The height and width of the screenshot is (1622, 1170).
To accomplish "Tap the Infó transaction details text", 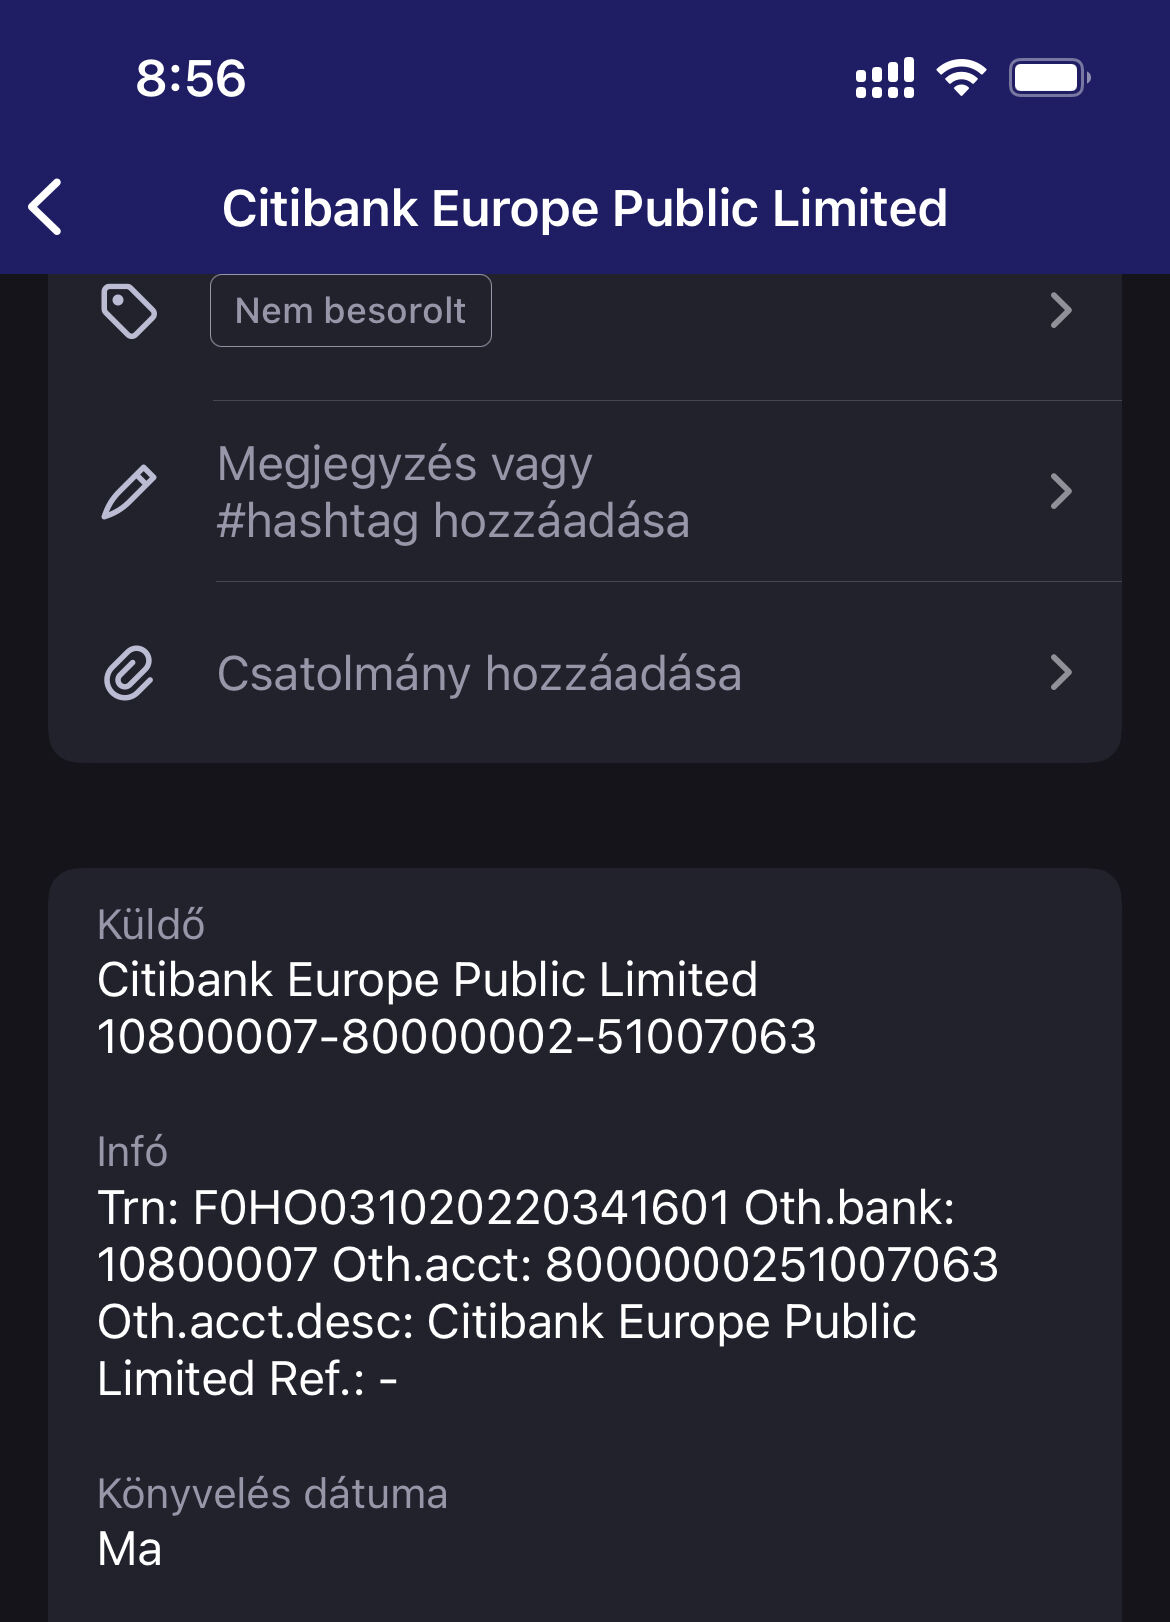I will click(x=547, y=1293).
